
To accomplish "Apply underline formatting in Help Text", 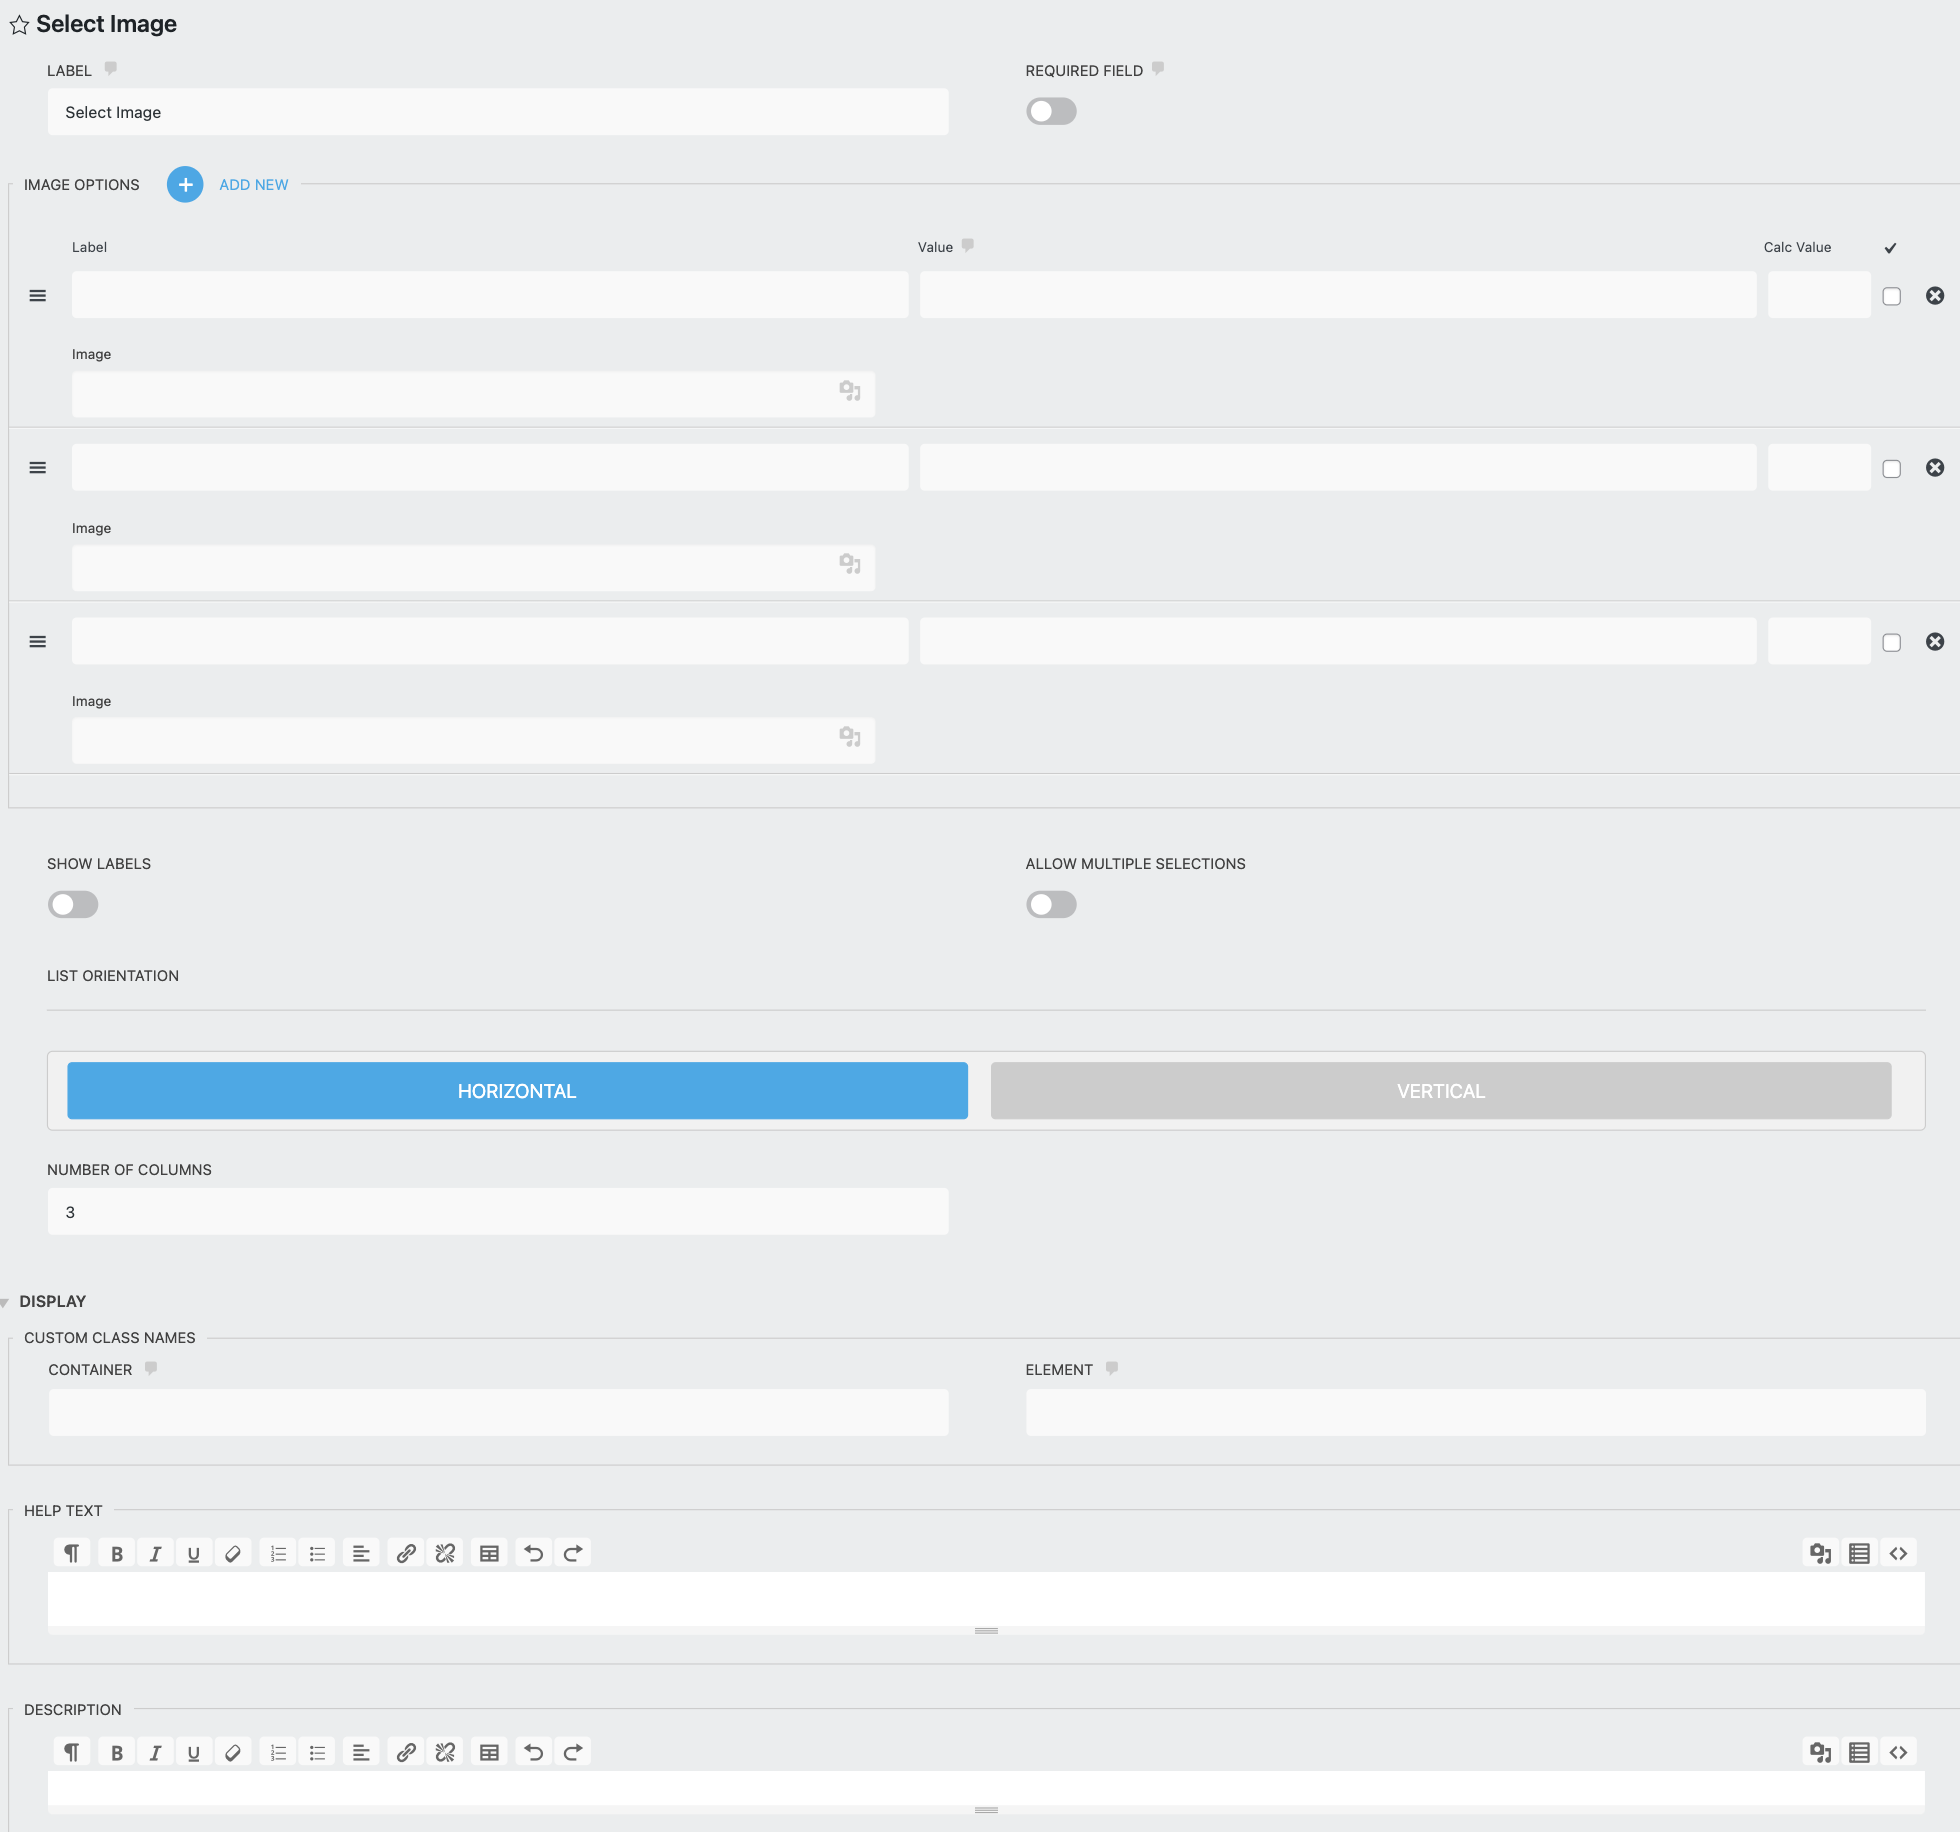I will (193, 1553).
